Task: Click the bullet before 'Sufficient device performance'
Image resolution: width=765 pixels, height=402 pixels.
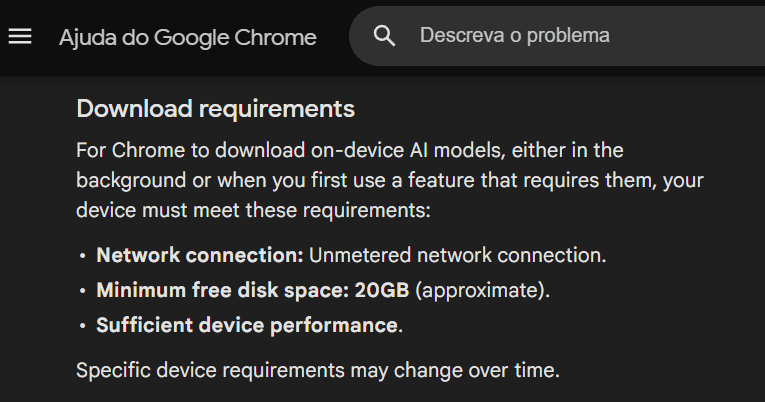Action: tap(82, 326)
